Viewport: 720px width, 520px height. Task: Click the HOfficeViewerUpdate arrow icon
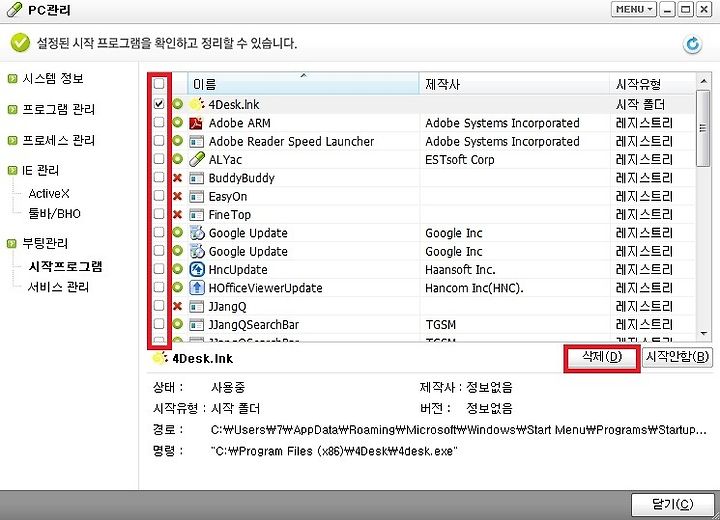pyautogui.click(x=197, y=288)
